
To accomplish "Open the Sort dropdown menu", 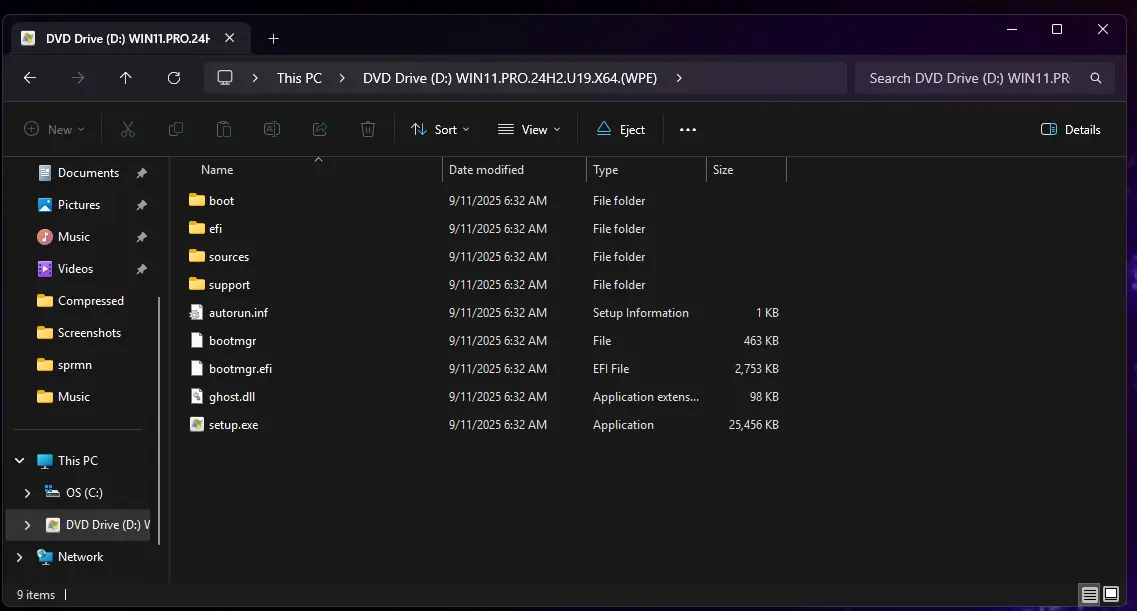I will coord(439,129).
